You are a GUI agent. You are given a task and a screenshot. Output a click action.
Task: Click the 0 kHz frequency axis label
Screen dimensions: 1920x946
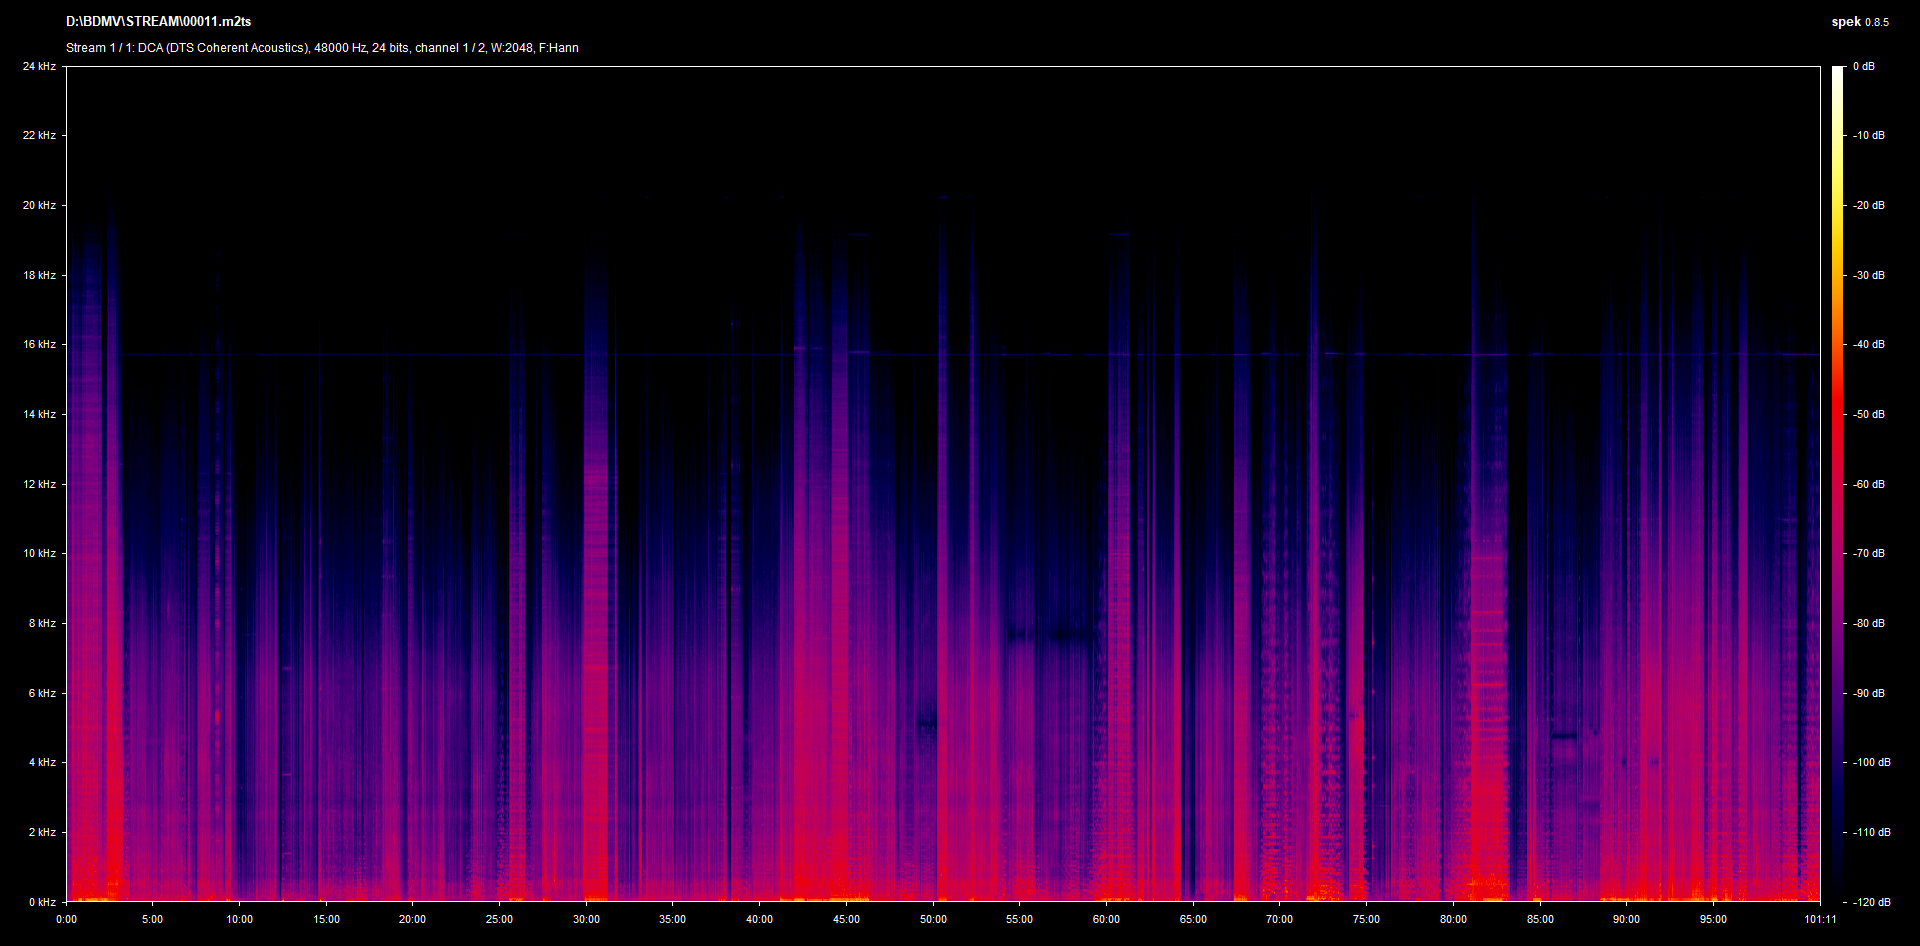(42, 902)
